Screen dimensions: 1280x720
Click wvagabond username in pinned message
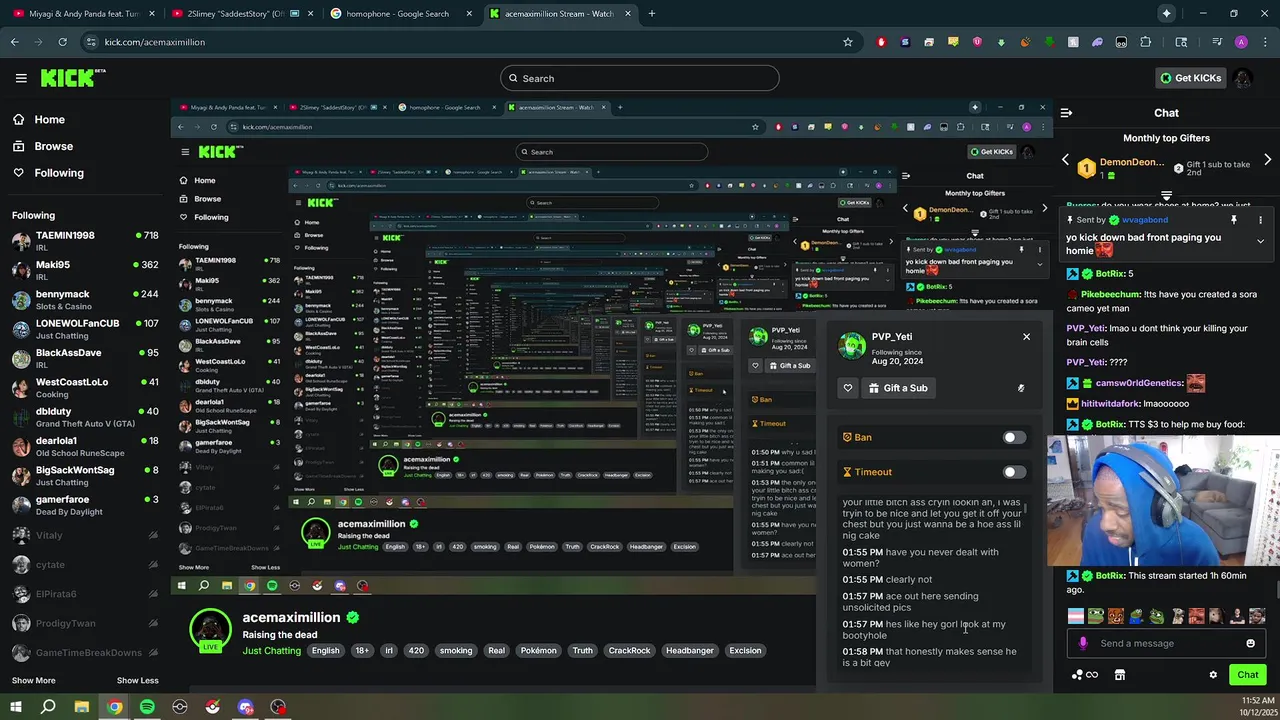pos(1144,220)
